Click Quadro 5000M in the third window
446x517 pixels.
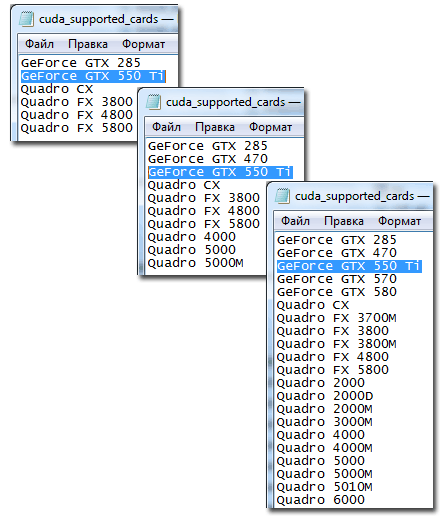point(325,474)
